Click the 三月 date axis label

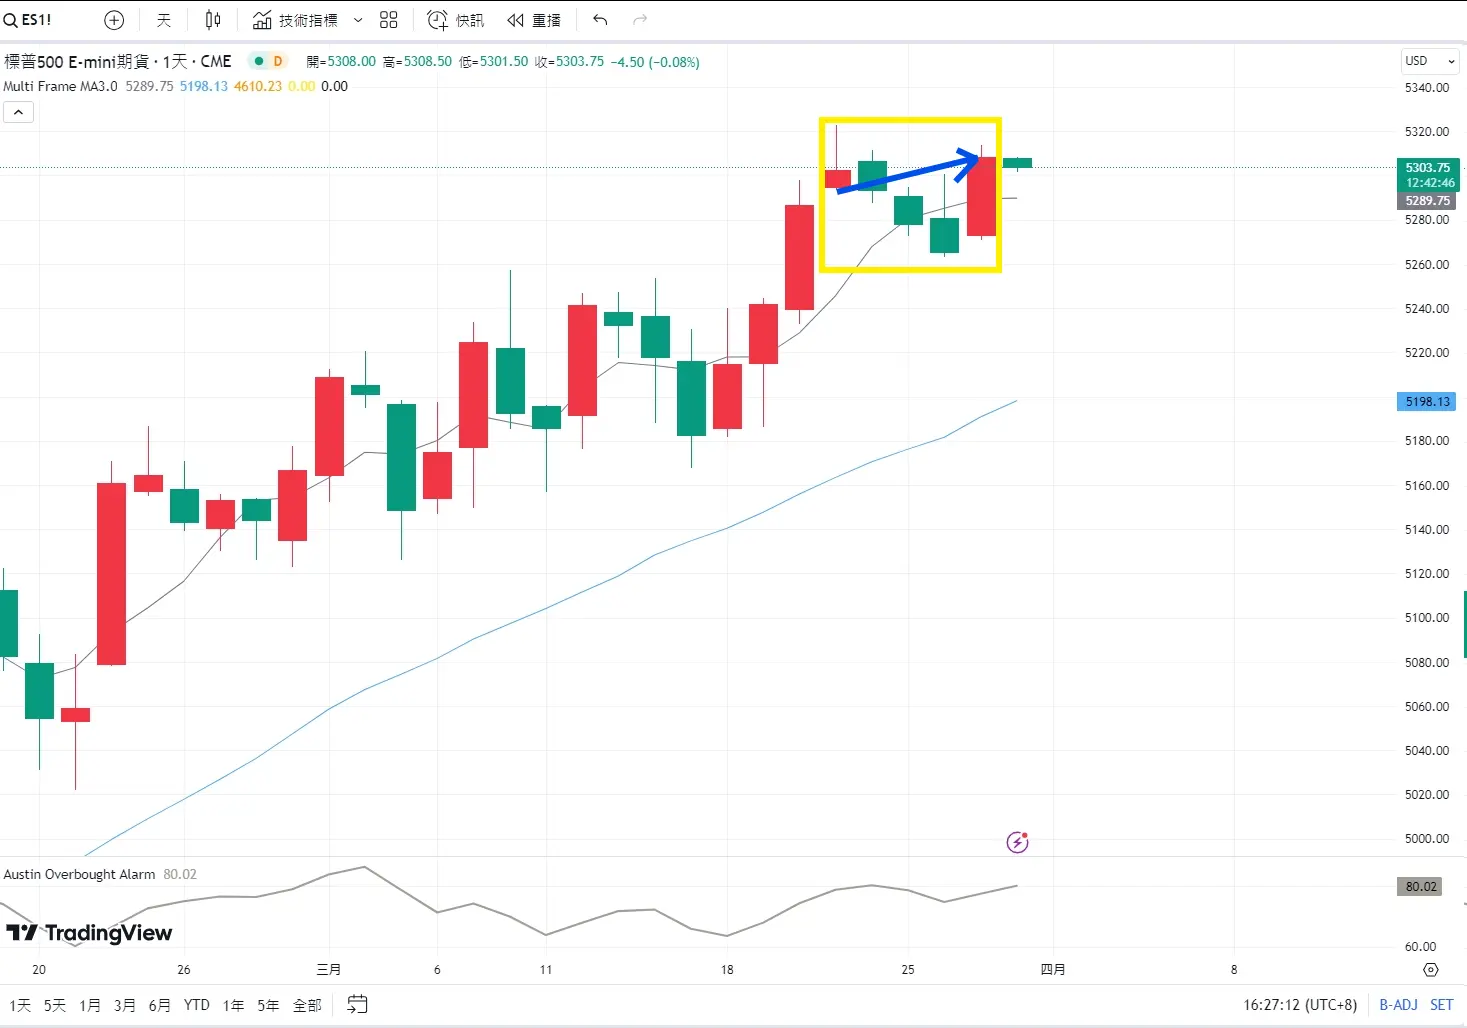[329, 970]
